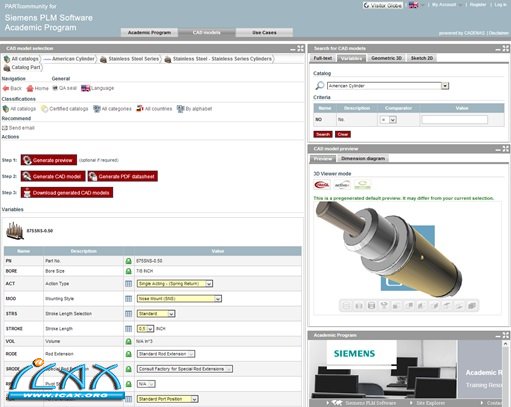This screenshot has height=407, width=511.
Task: Click the Value input field in Criteria
Action: coord(455,120)
